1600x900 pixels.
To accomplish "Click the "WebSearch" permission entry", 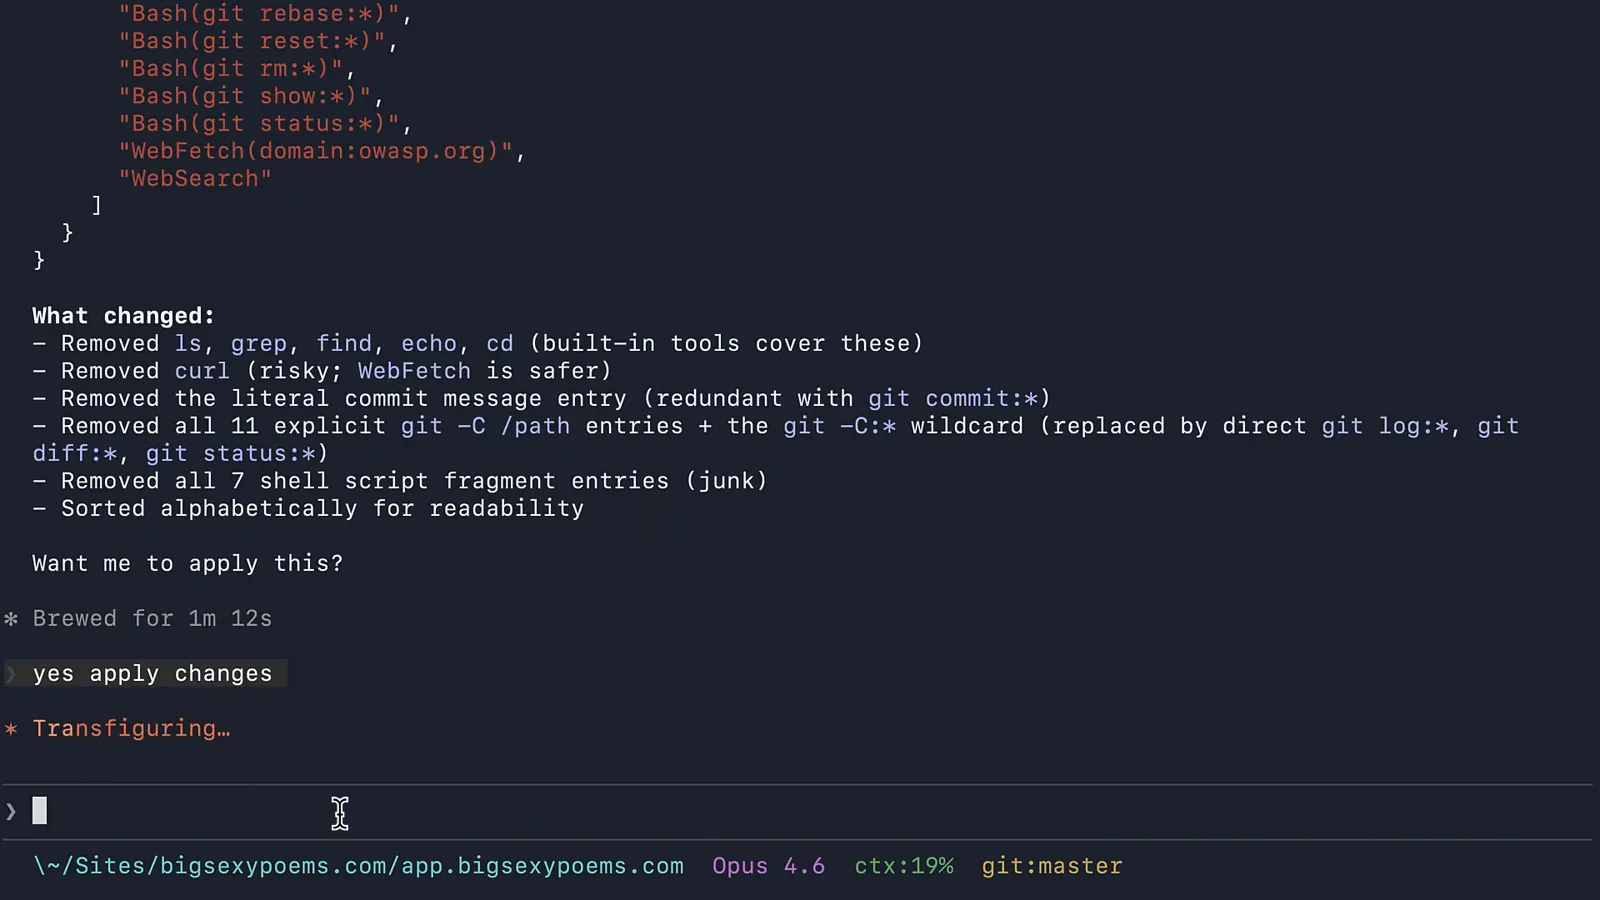I will point(195,179).
